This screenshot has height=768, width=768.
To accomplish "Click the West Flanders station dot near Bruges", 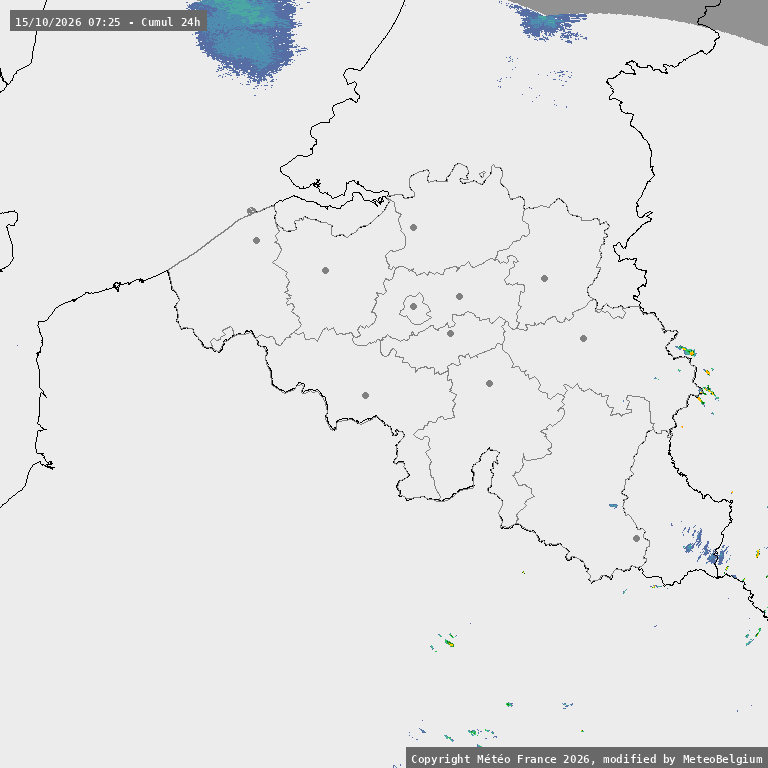I will [x=256, y=240].
